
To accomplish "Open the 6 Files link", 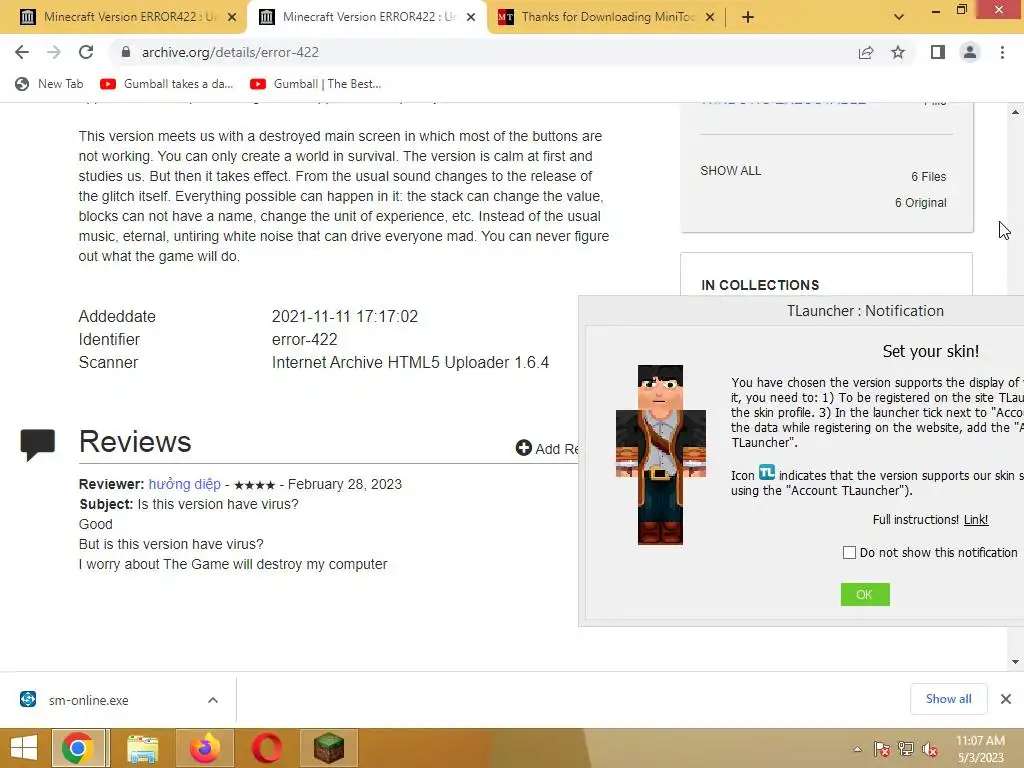I will [x=929, y=176].
